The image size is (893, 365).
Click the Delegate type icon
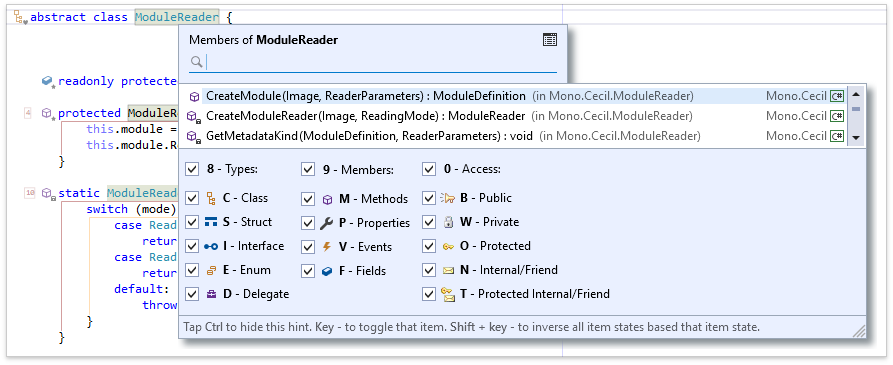(x=211, y=294)
